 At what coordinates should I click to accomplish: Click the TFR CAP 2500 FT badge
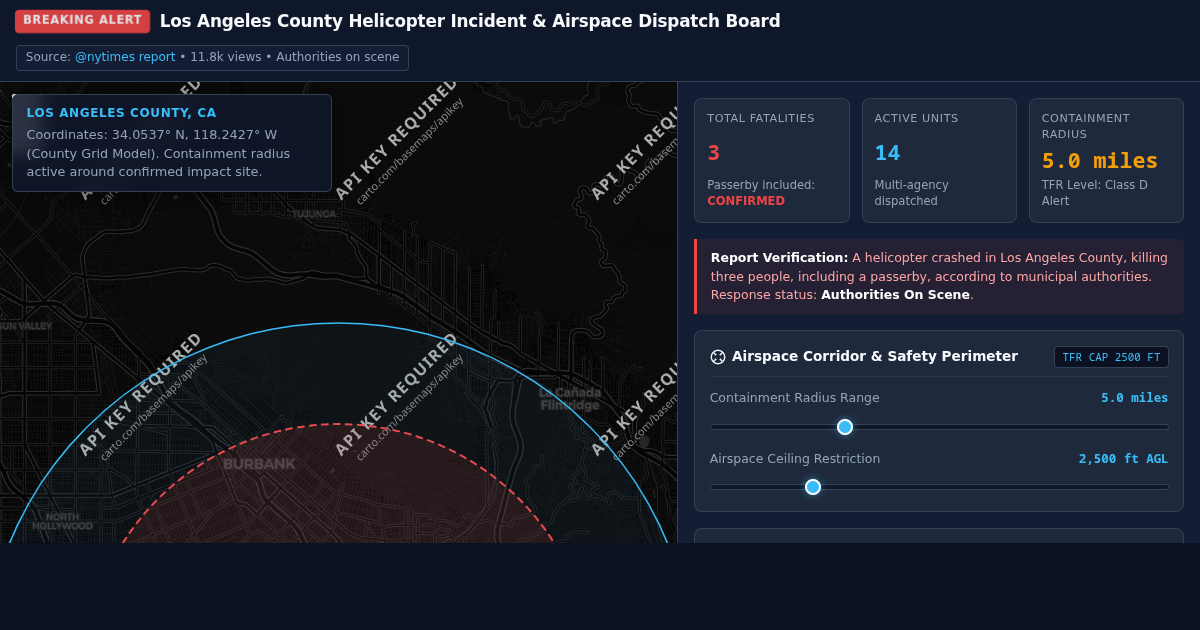click(x=1111, y=357)
